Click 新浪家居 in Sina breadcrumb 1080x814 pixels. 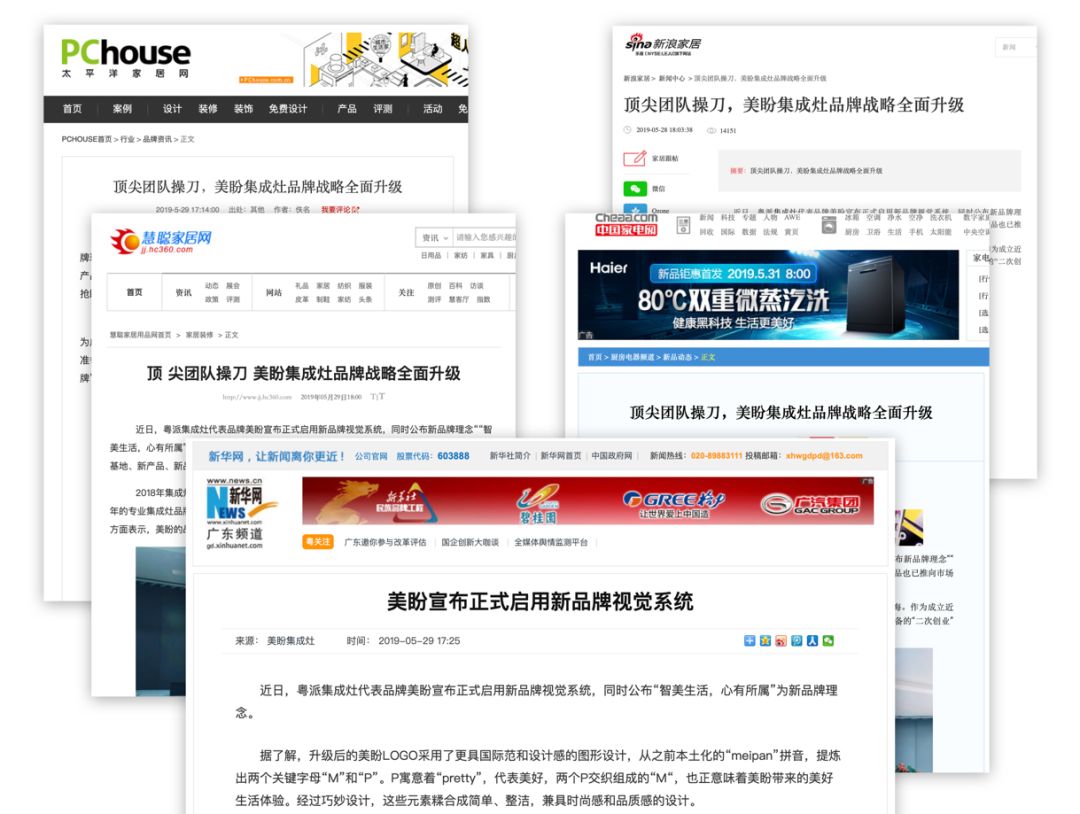(636, 79)
